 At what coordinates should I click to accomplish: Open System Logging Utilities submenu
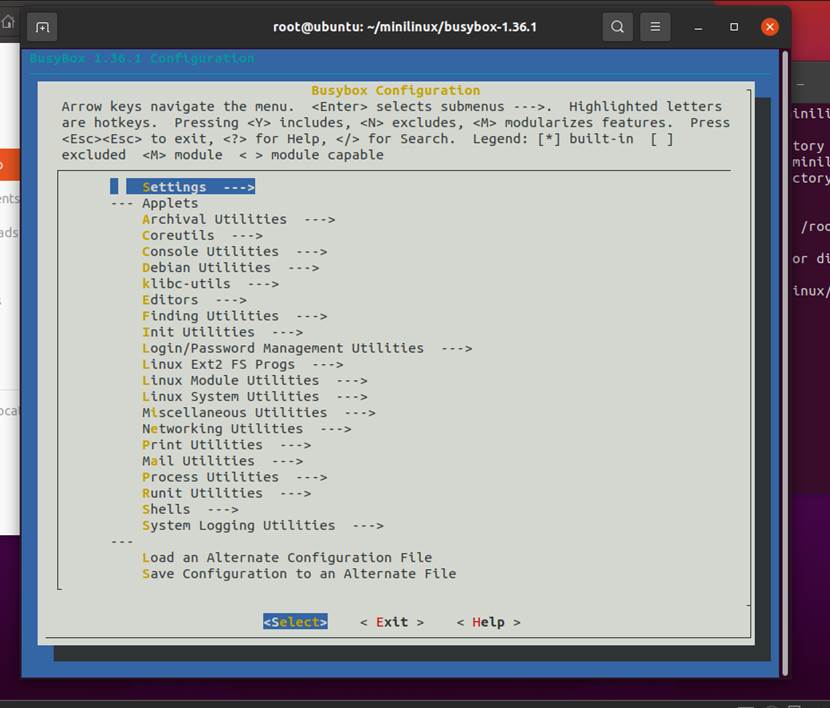(263, 525)
